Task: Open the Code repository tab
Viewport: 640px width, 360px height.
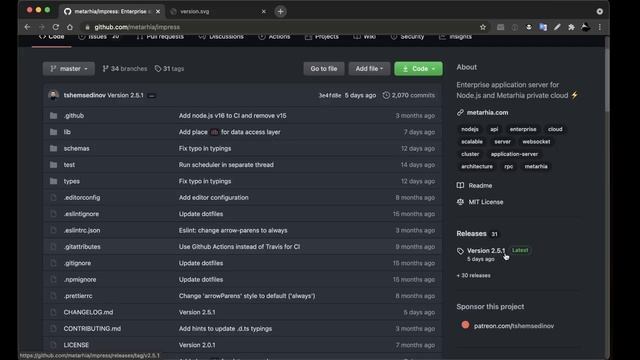Action: coord(52,37)
